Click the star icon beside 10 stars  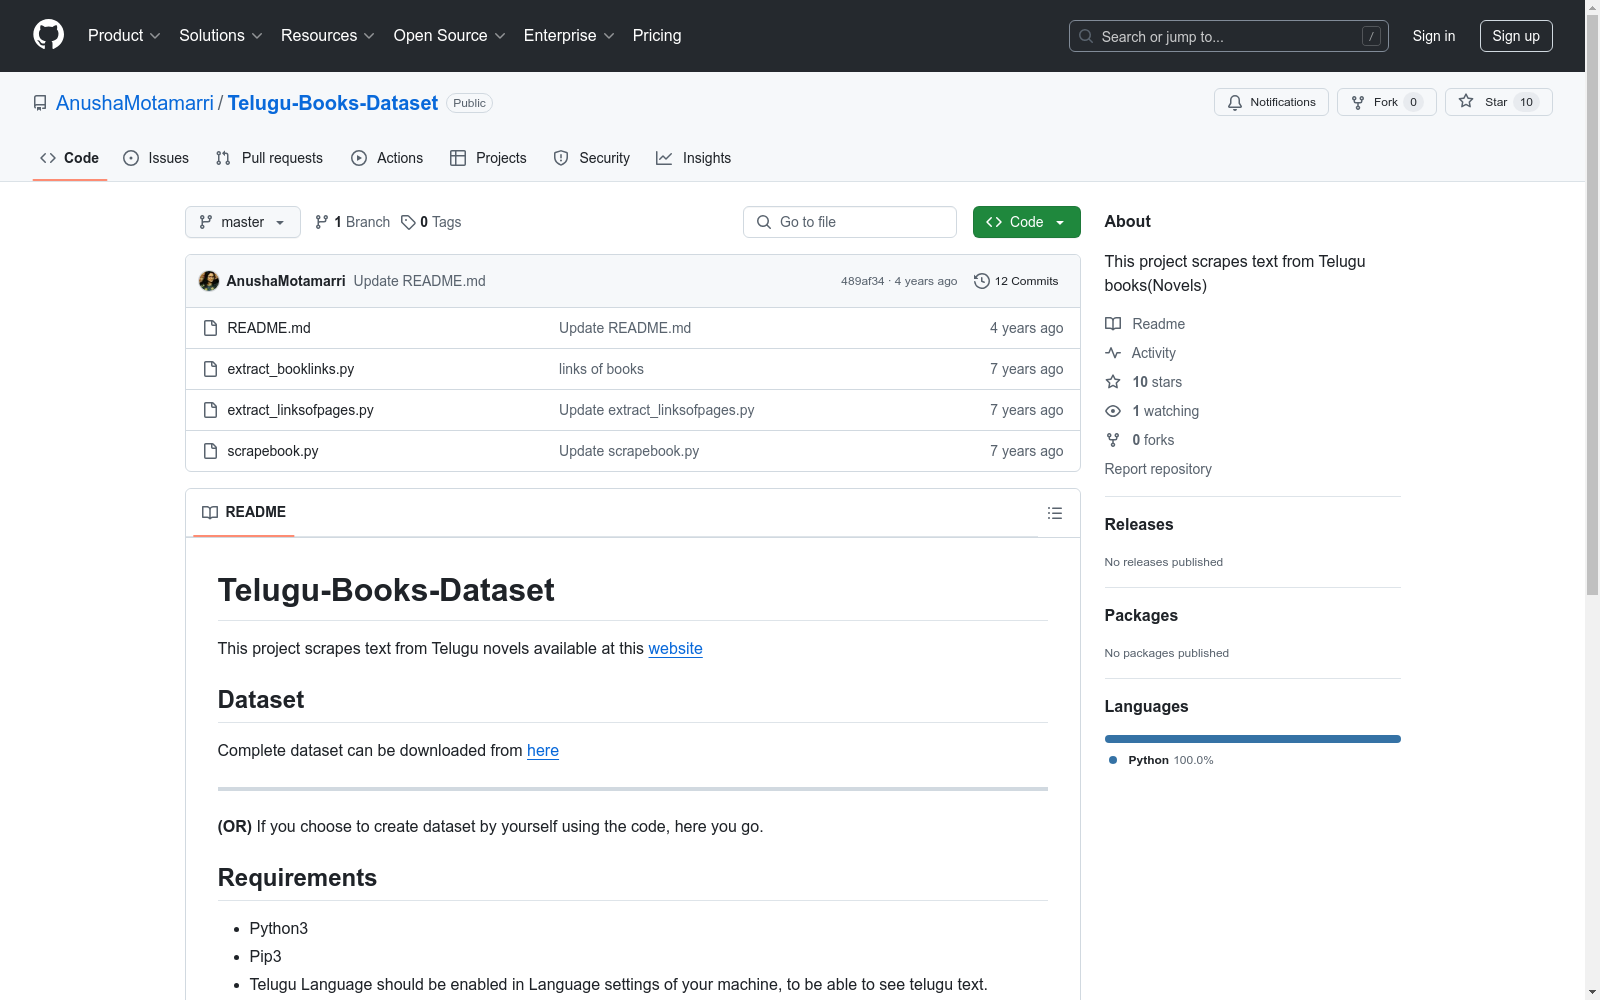coord(1113,382)
